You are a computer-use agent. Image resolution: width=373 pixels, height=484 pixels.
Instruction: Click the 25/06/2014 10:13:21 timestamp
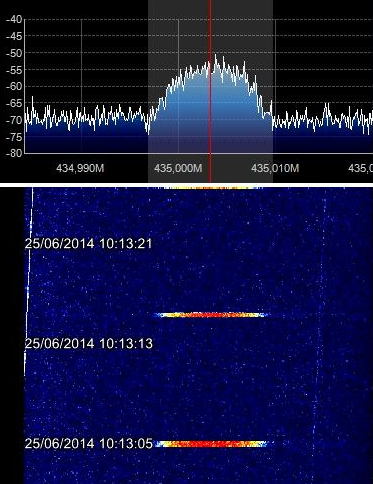[x=88, y=243]
